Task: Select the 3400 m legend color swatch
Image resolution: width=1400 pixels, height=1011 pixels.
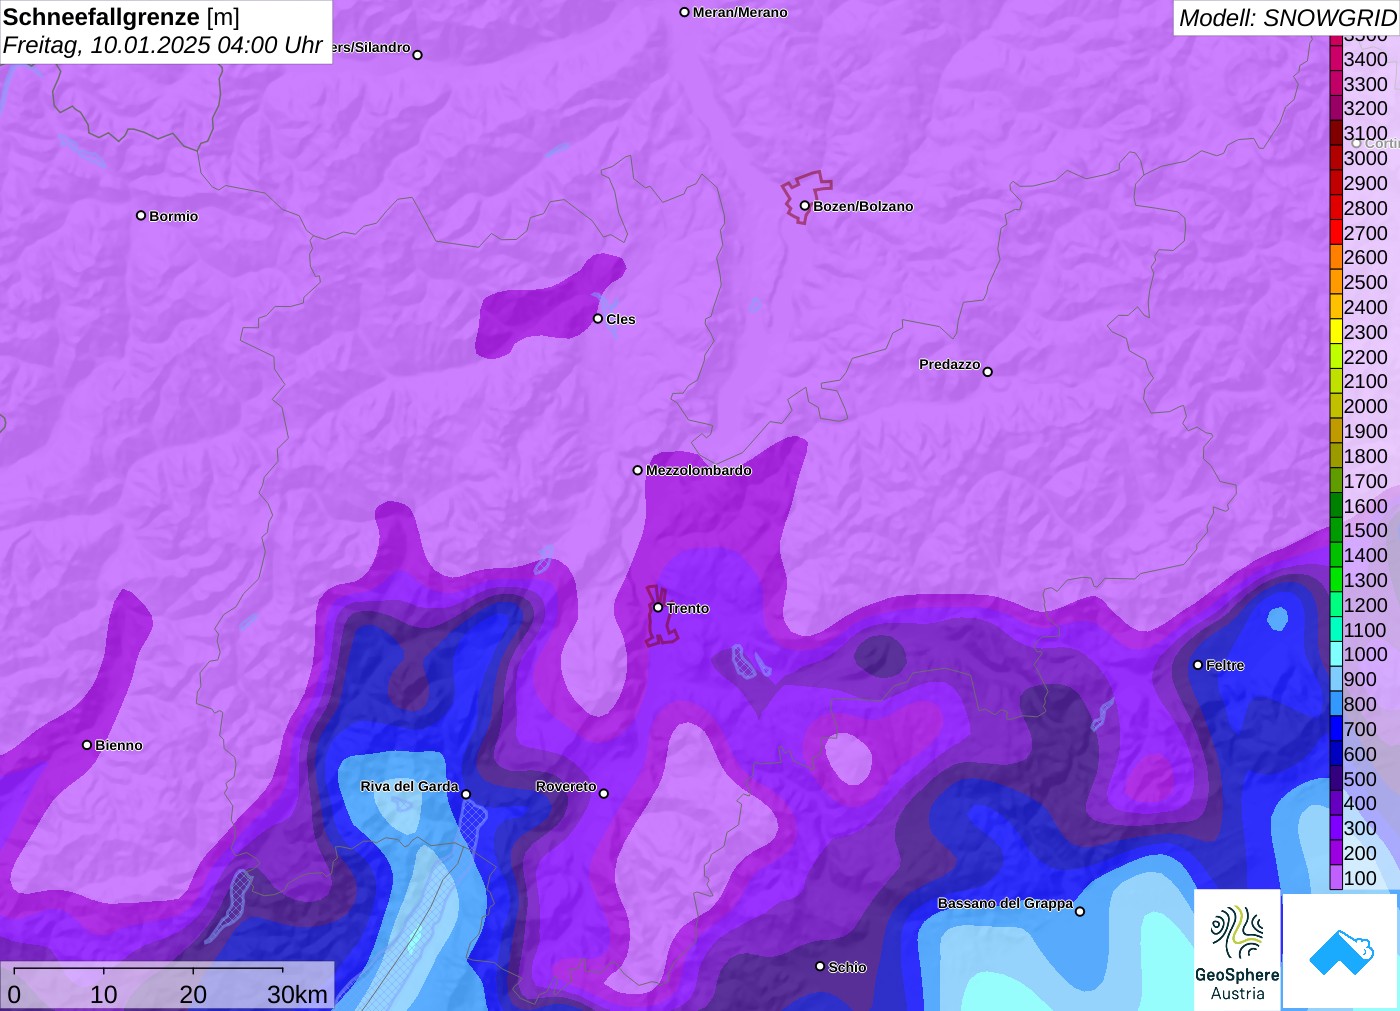Action: pyautogui.click(x=1335, y=59)
